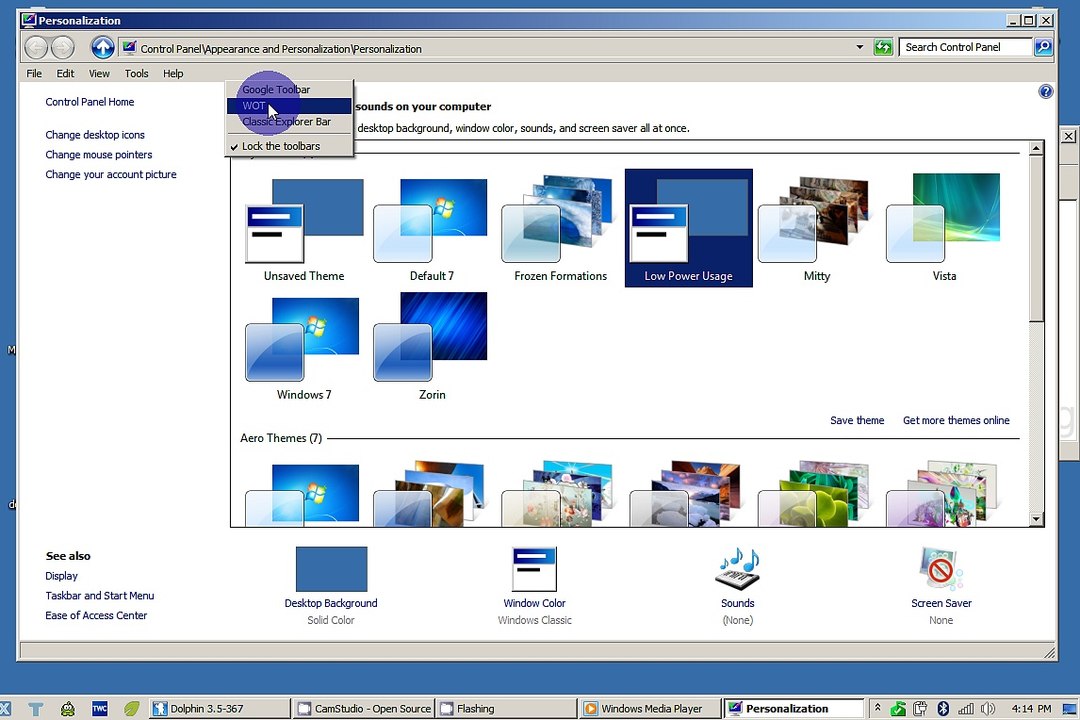Click Get more themes online link

pyautogui.click(x=956, y=420)
